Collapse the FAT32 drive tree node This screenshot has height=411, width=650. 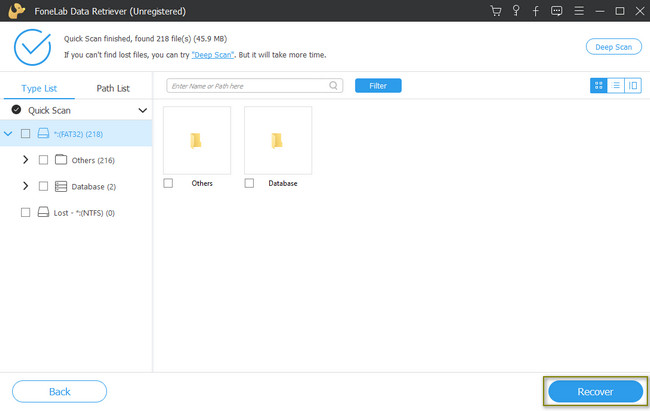pos(8,134)
